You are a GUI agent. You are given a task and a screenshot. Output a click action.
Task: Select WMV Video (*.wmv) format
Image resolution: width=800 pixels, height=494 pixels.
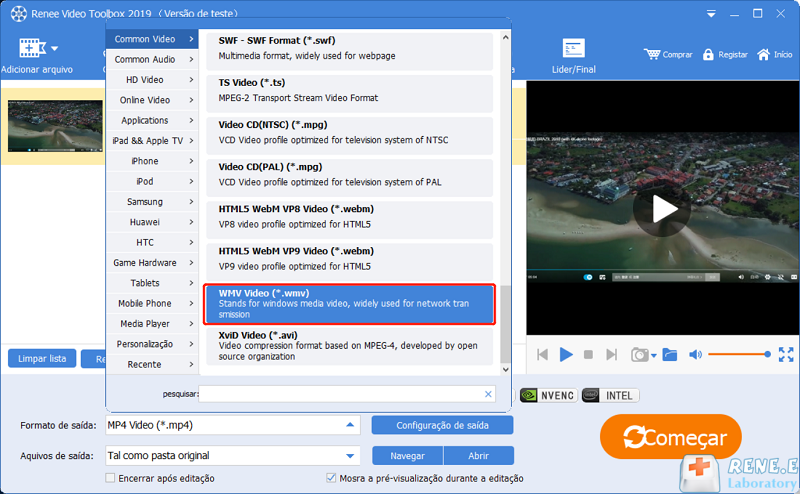pos(349,304)
